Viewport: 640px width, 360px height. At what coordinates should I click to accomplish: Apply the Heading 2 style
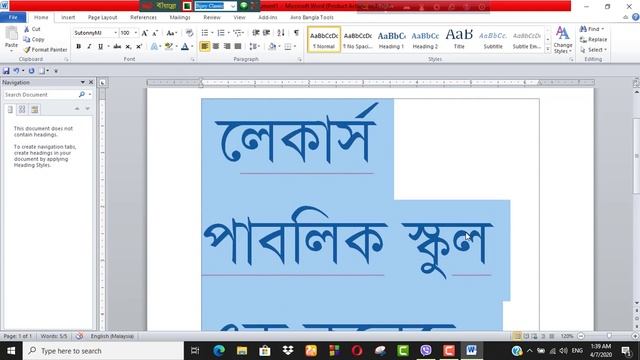pyautogui.click(x=425, y=40)
